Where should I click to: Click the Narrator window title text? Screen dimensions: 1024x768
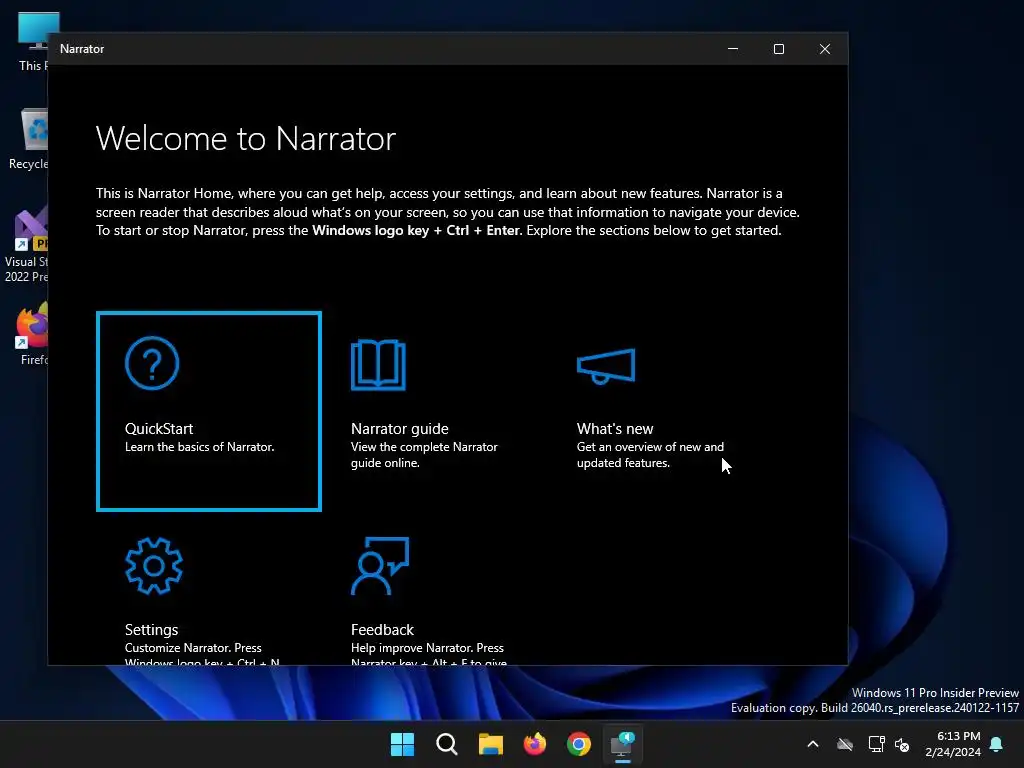tap(82, 49)
